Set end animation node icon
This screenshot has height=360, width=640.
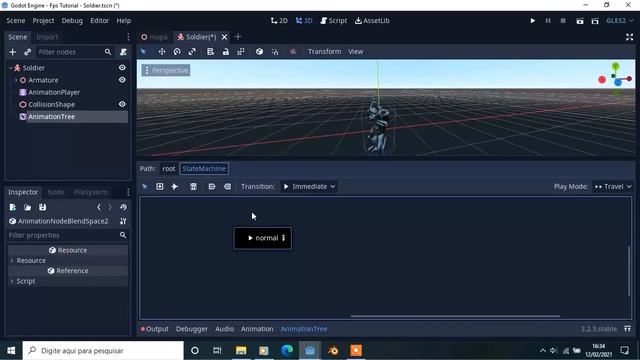click(x=227, y=187)
